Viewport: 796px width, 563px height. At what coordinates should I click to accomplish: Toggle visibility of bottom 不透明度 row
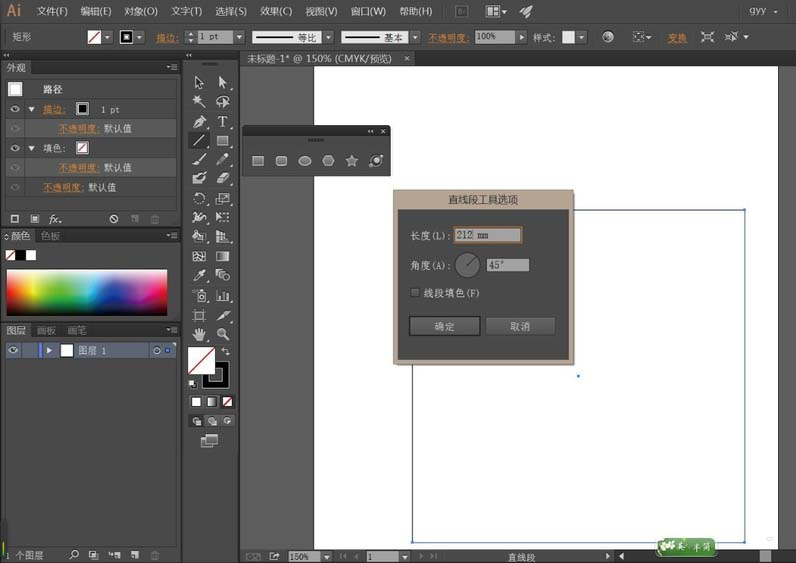point(15,187)
